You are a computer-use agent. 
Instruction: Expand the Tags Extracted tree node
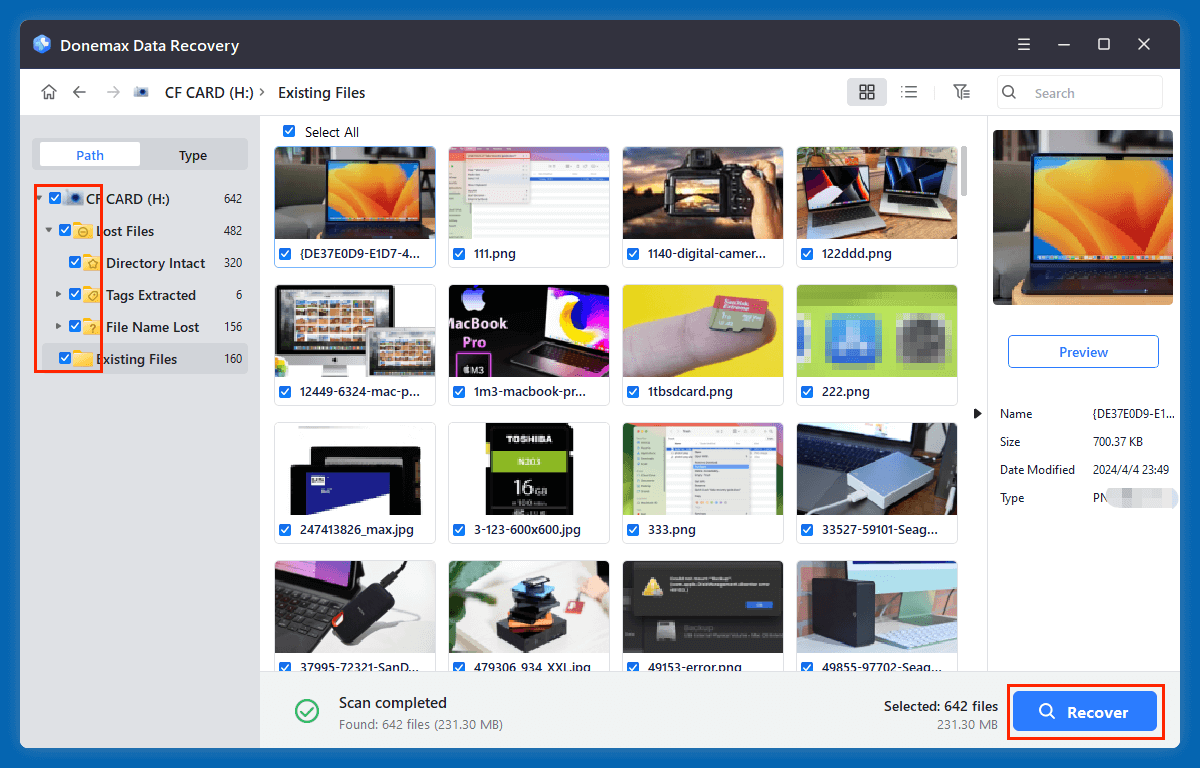coord(59,295)
